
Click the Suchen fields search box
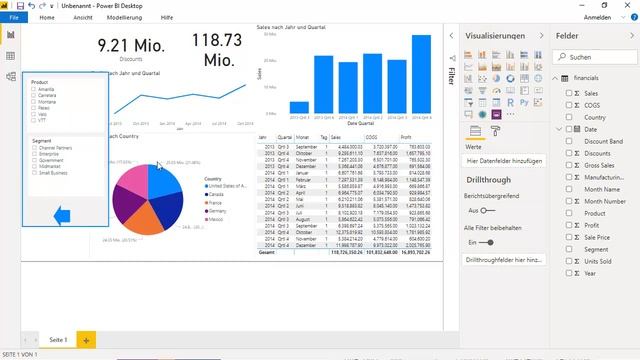tap(595, 57)
